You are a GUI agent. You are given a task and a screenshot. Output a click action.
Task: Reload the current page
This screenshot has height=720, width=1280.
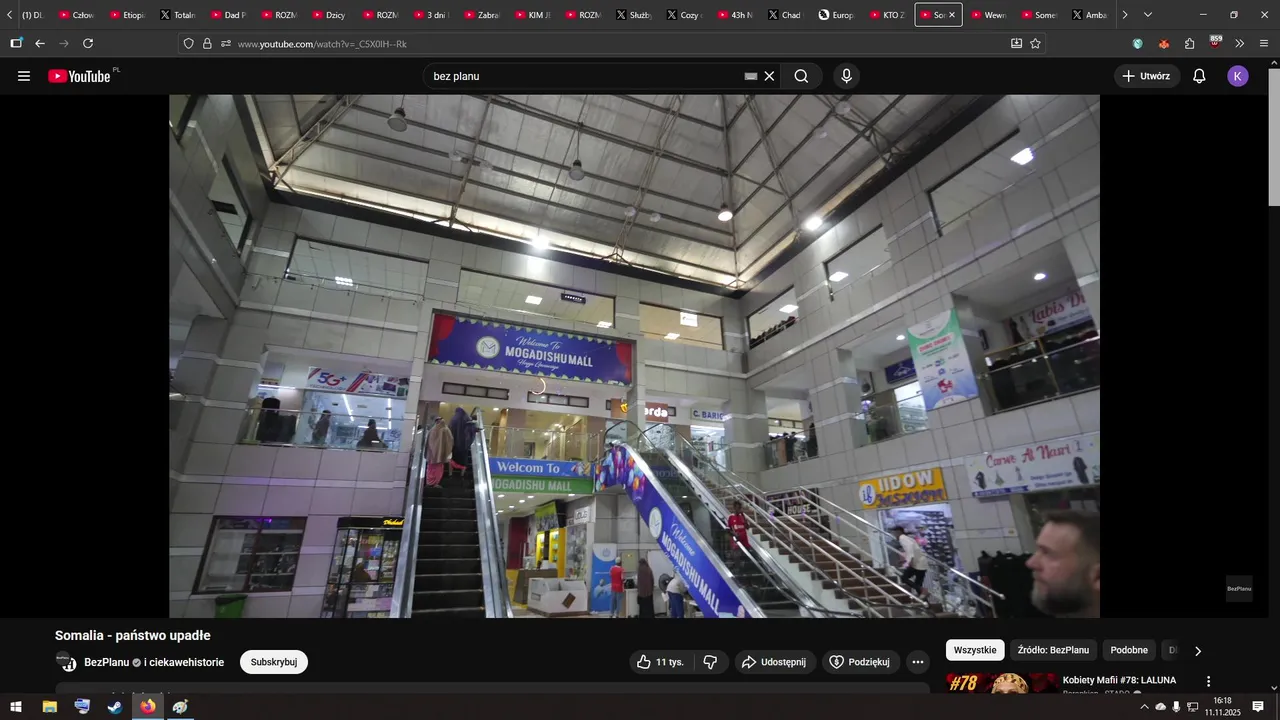(88, 44)
